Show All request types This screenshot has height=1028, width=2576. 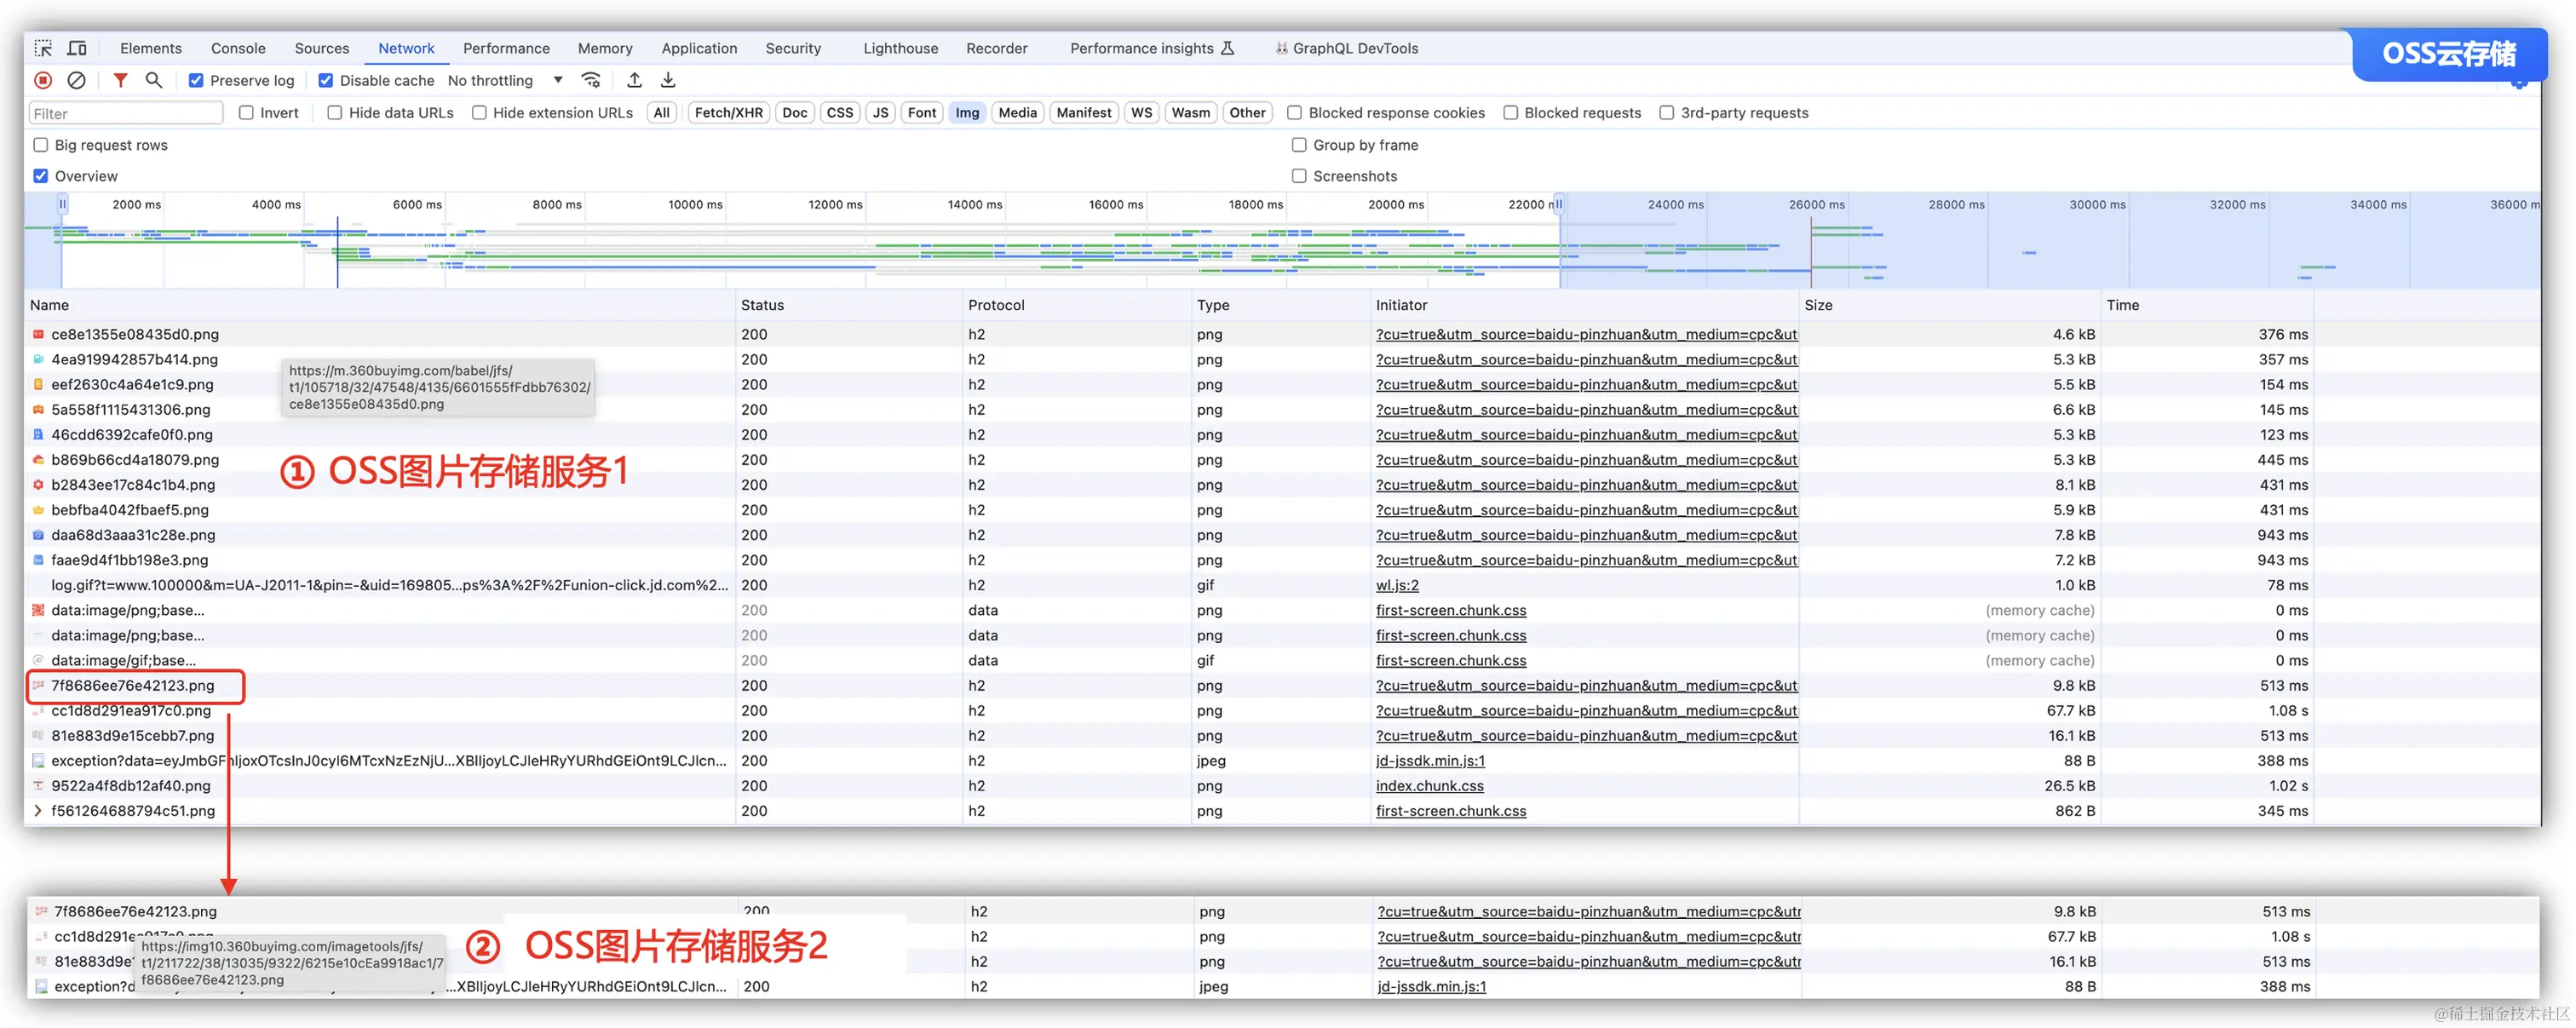click(662, 113)
